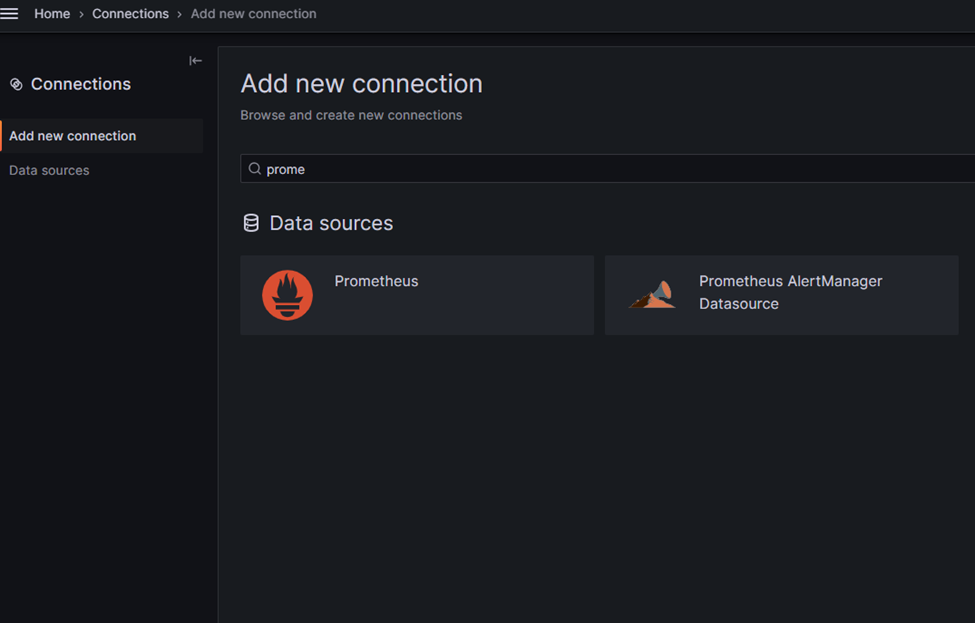This screenshot has height=623, width=975.
Task: Go to Home via the breadcrumb
Action: point(52,14)
